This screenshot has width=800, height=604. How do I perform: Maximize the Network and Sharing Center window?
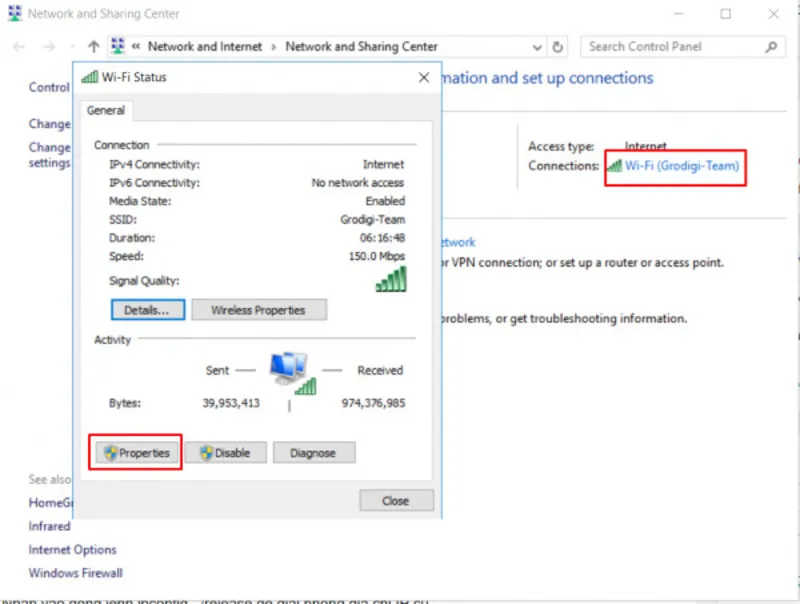(x=725, y=14)
